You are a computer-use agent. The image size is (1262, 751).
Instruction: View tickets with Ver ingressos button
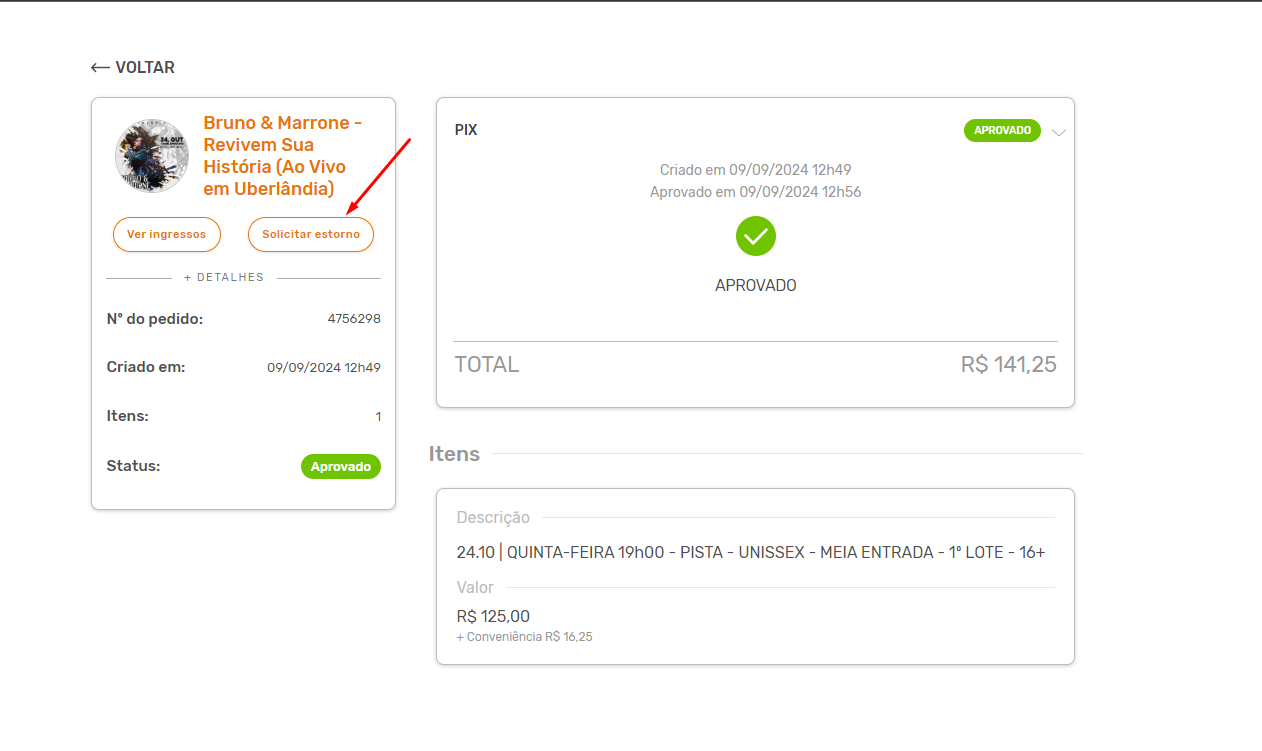[166, 234]
